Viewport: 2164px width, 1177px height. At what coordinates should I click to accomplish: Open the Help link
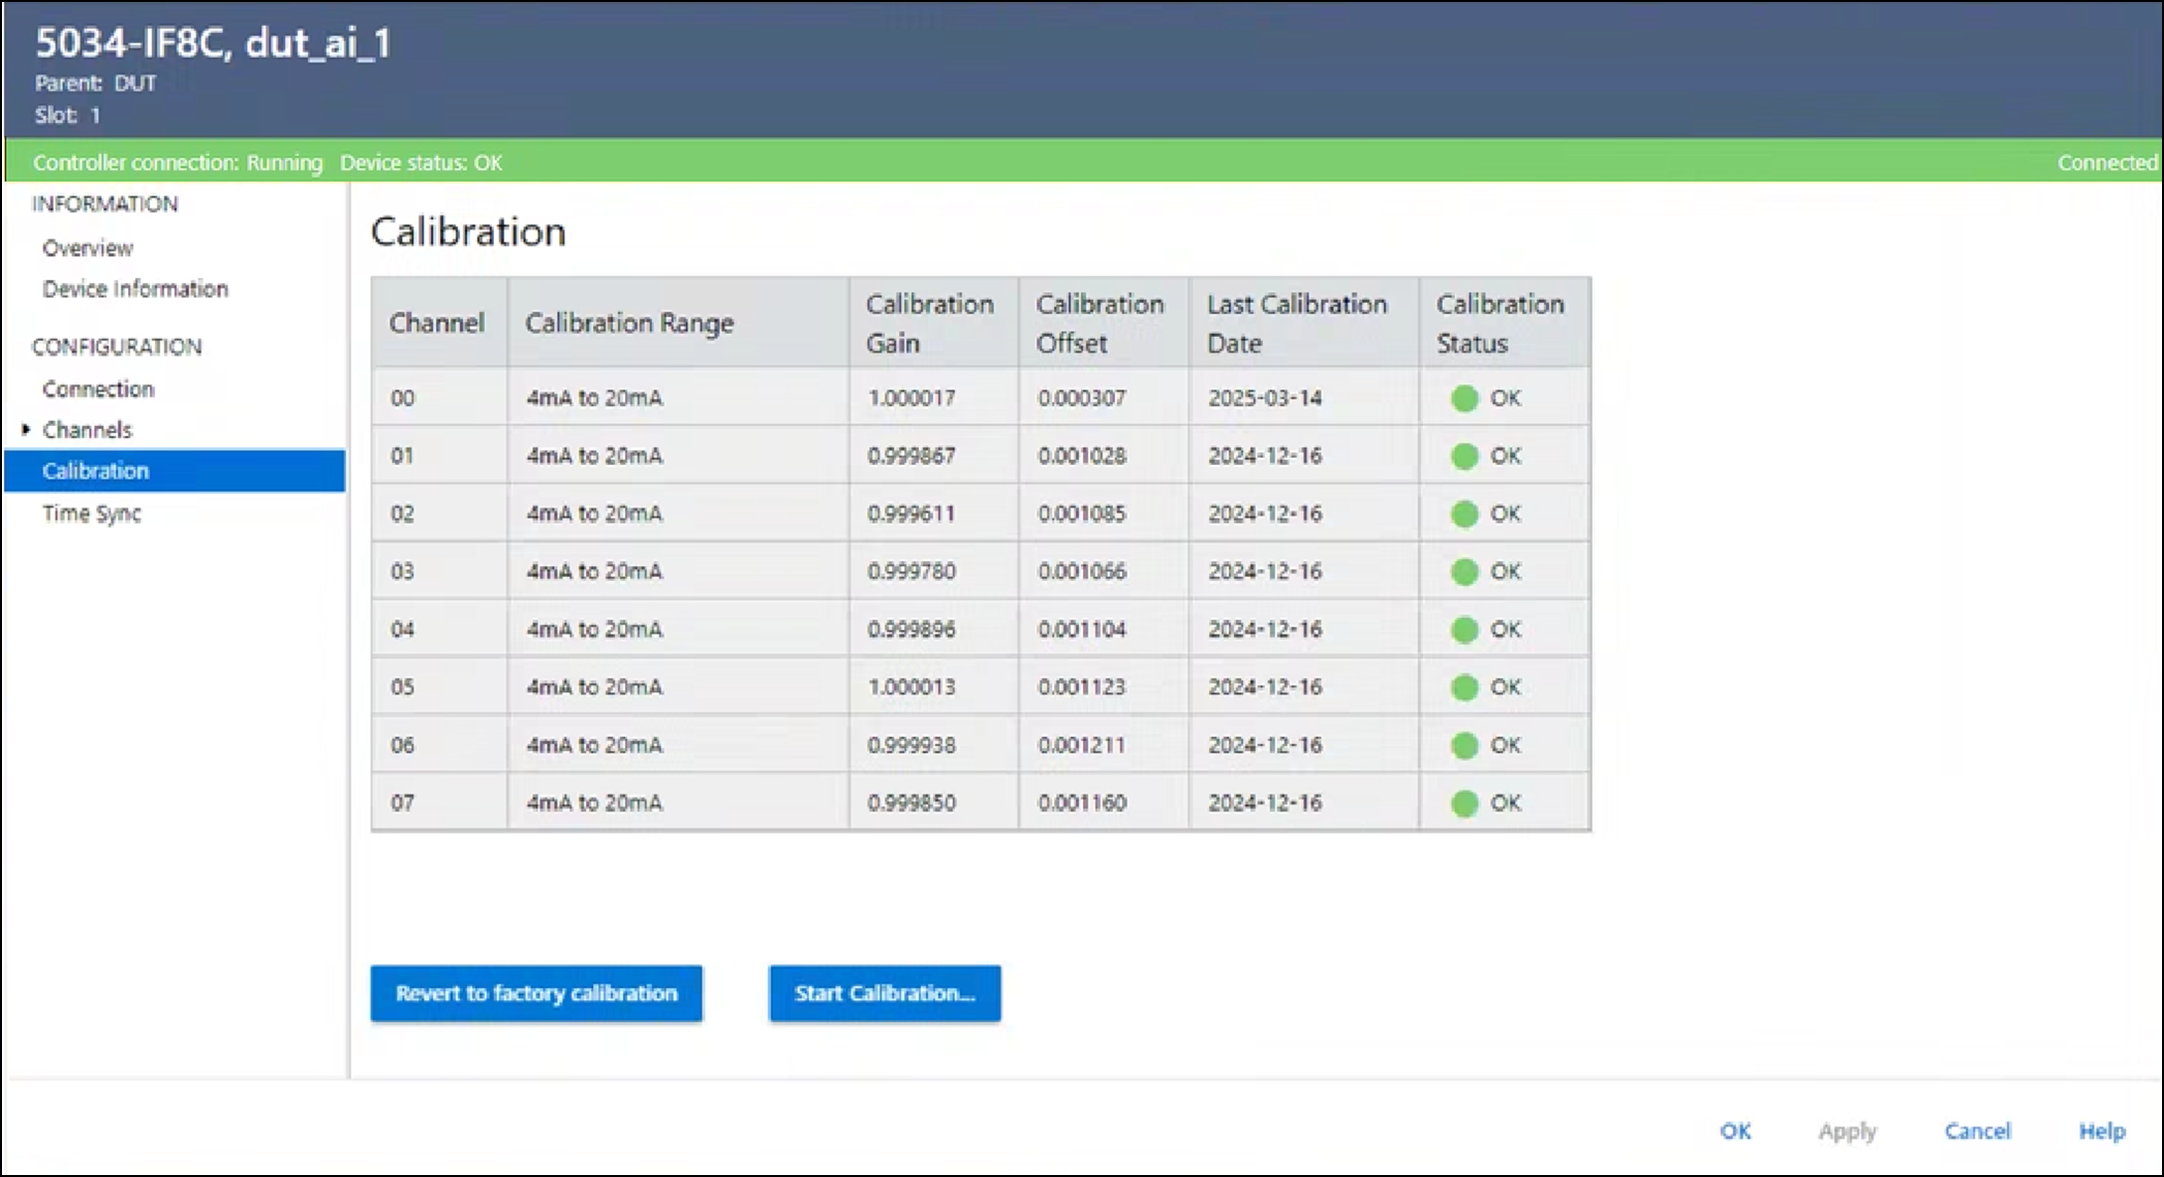tap(2101, 1131)
